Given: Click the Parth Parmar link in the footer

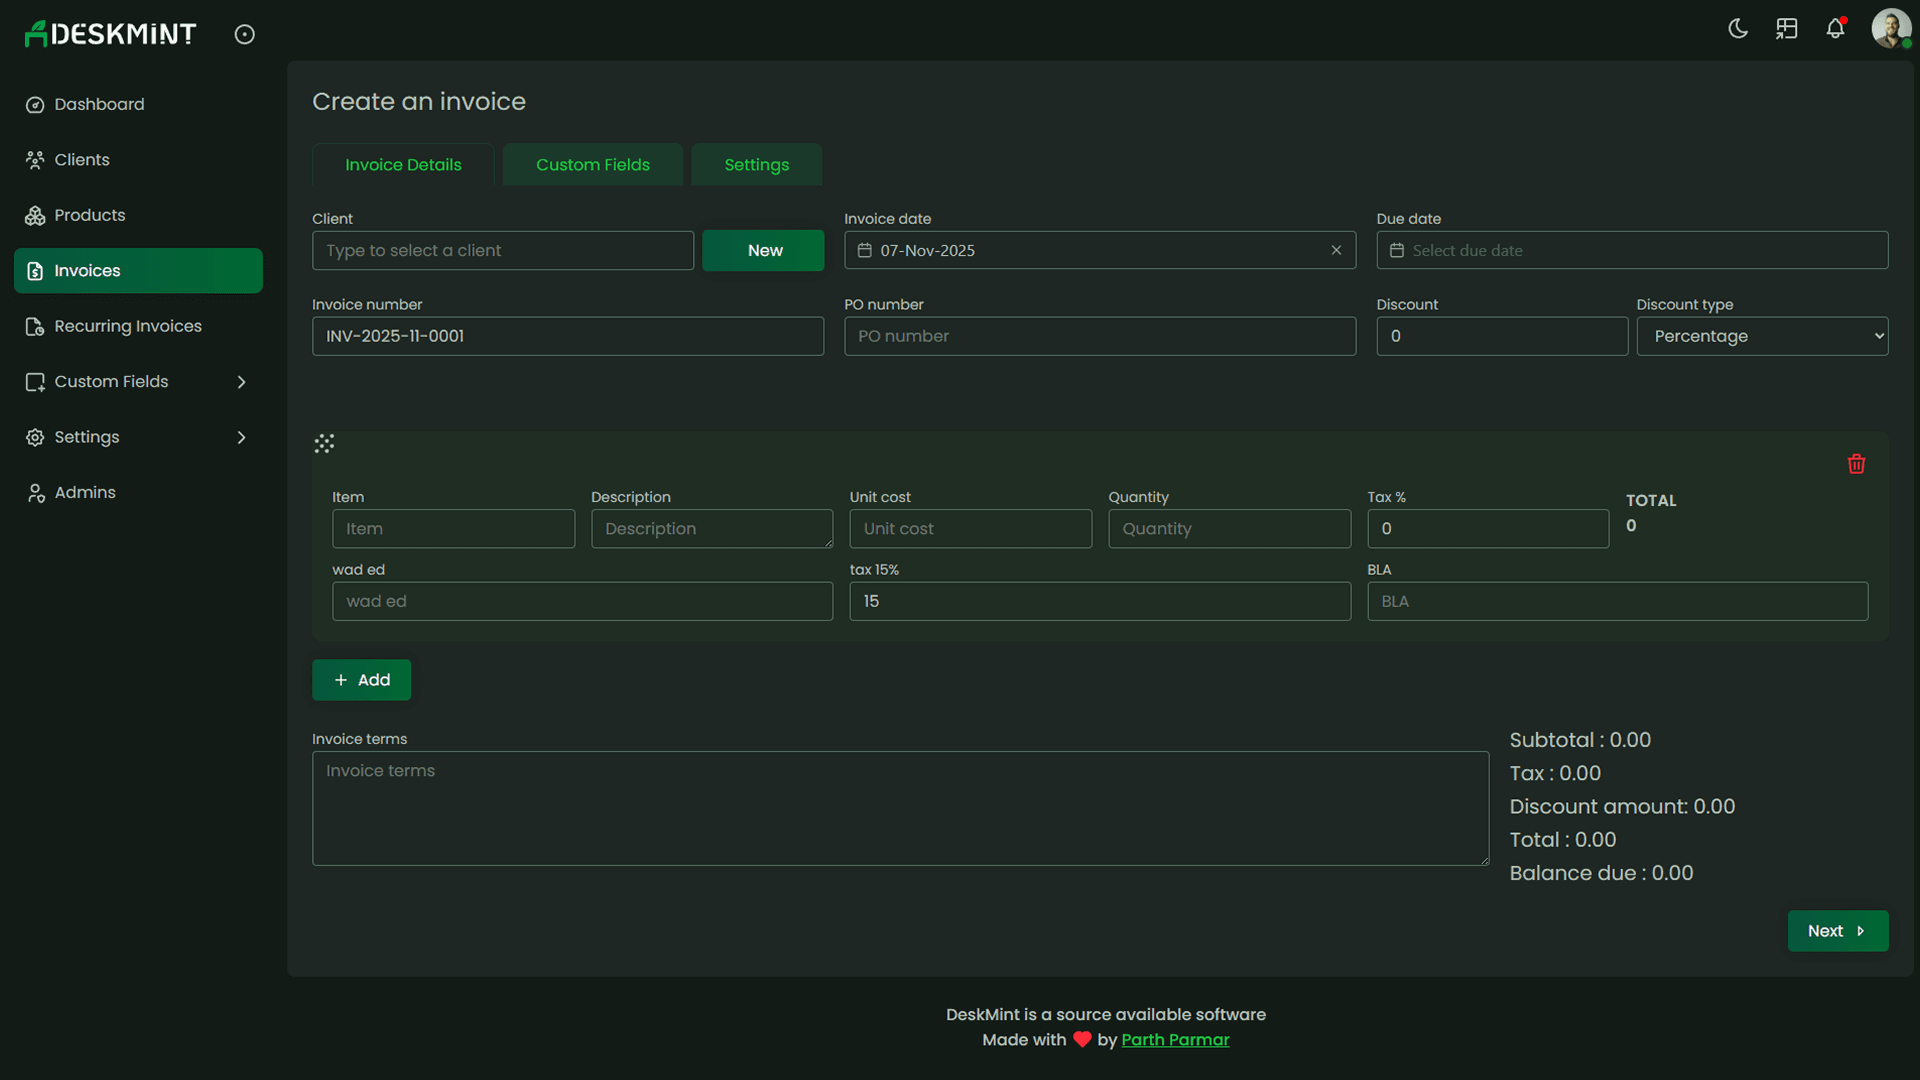Looking at the screenshot, I should point(1176,1040).
